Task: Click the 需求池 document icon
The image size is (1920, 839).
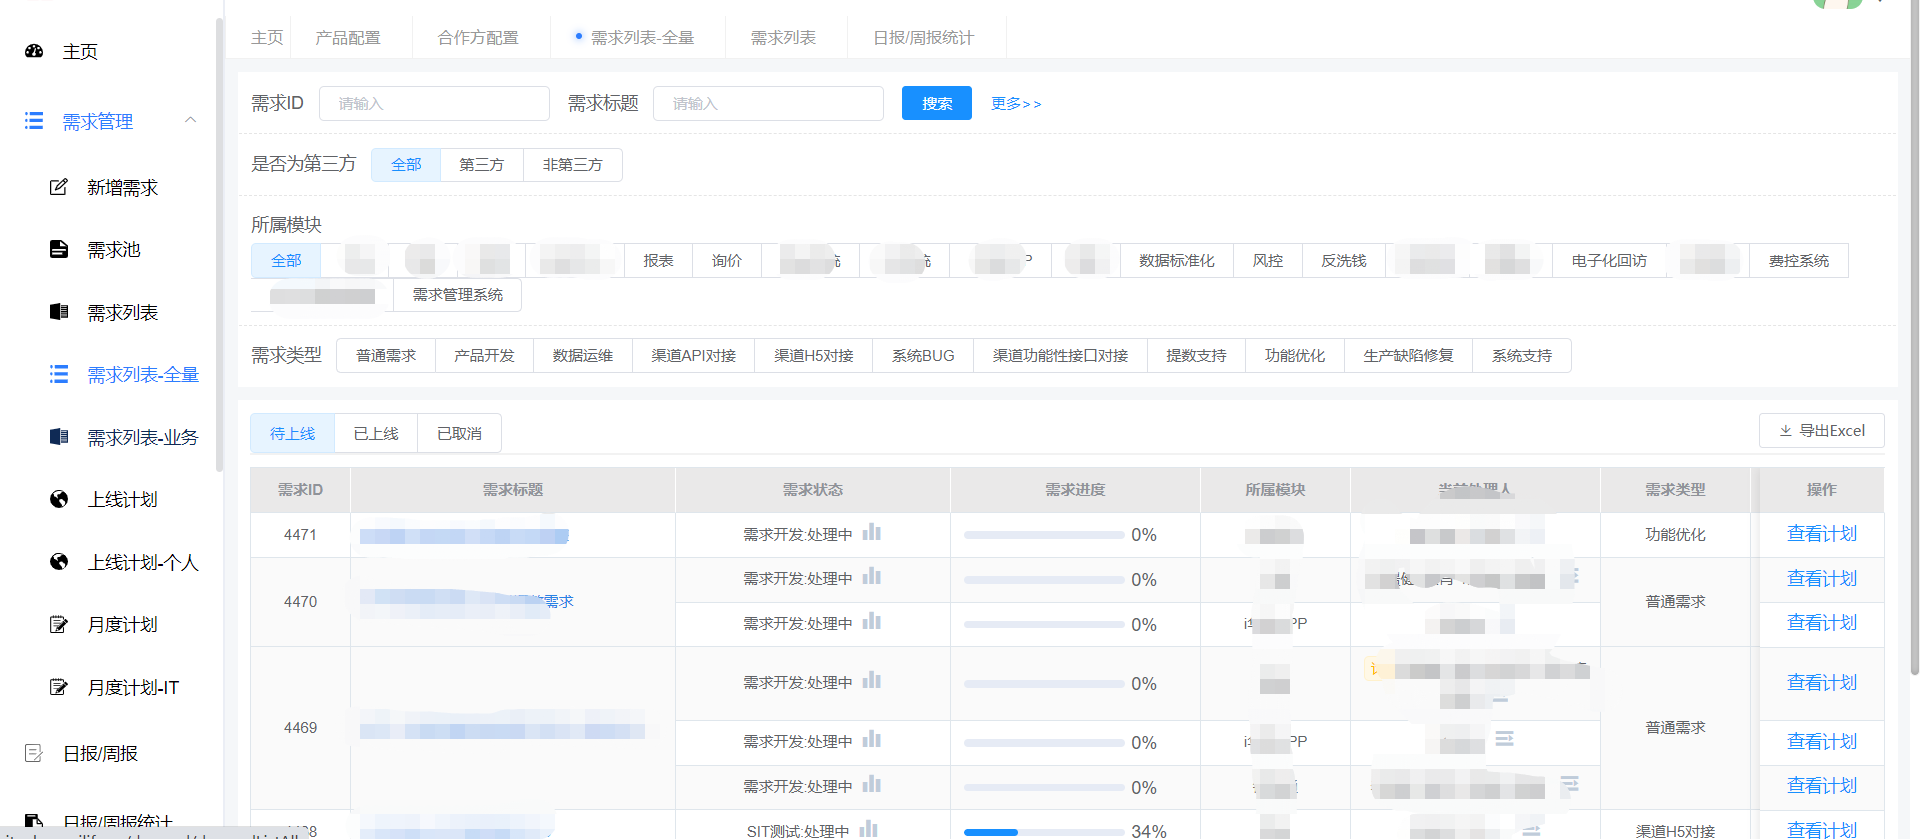Action: coord(59,249)
